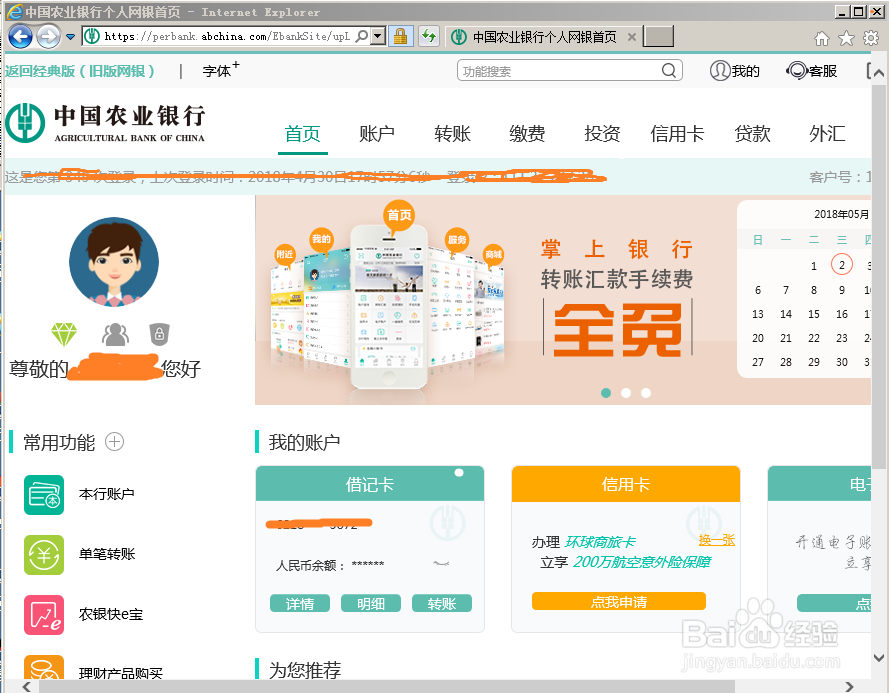Click the 点我申请 orange button
889x693 pixels.
coord(619,602)
